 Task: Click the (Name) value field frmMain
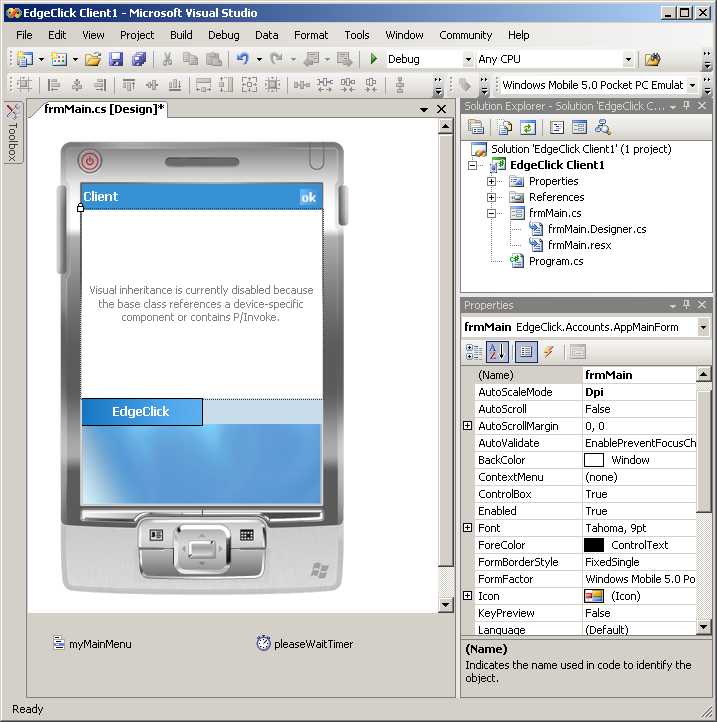click(x=639, y=375)
